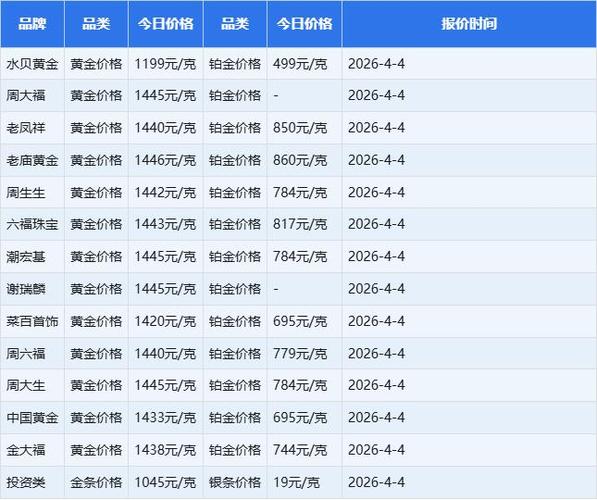Image resolution: width=597 pixels, height=500 pixels.
Task: Click the 1420元/克 gold price
Action: pyautogui.click(x=165, y=321)
